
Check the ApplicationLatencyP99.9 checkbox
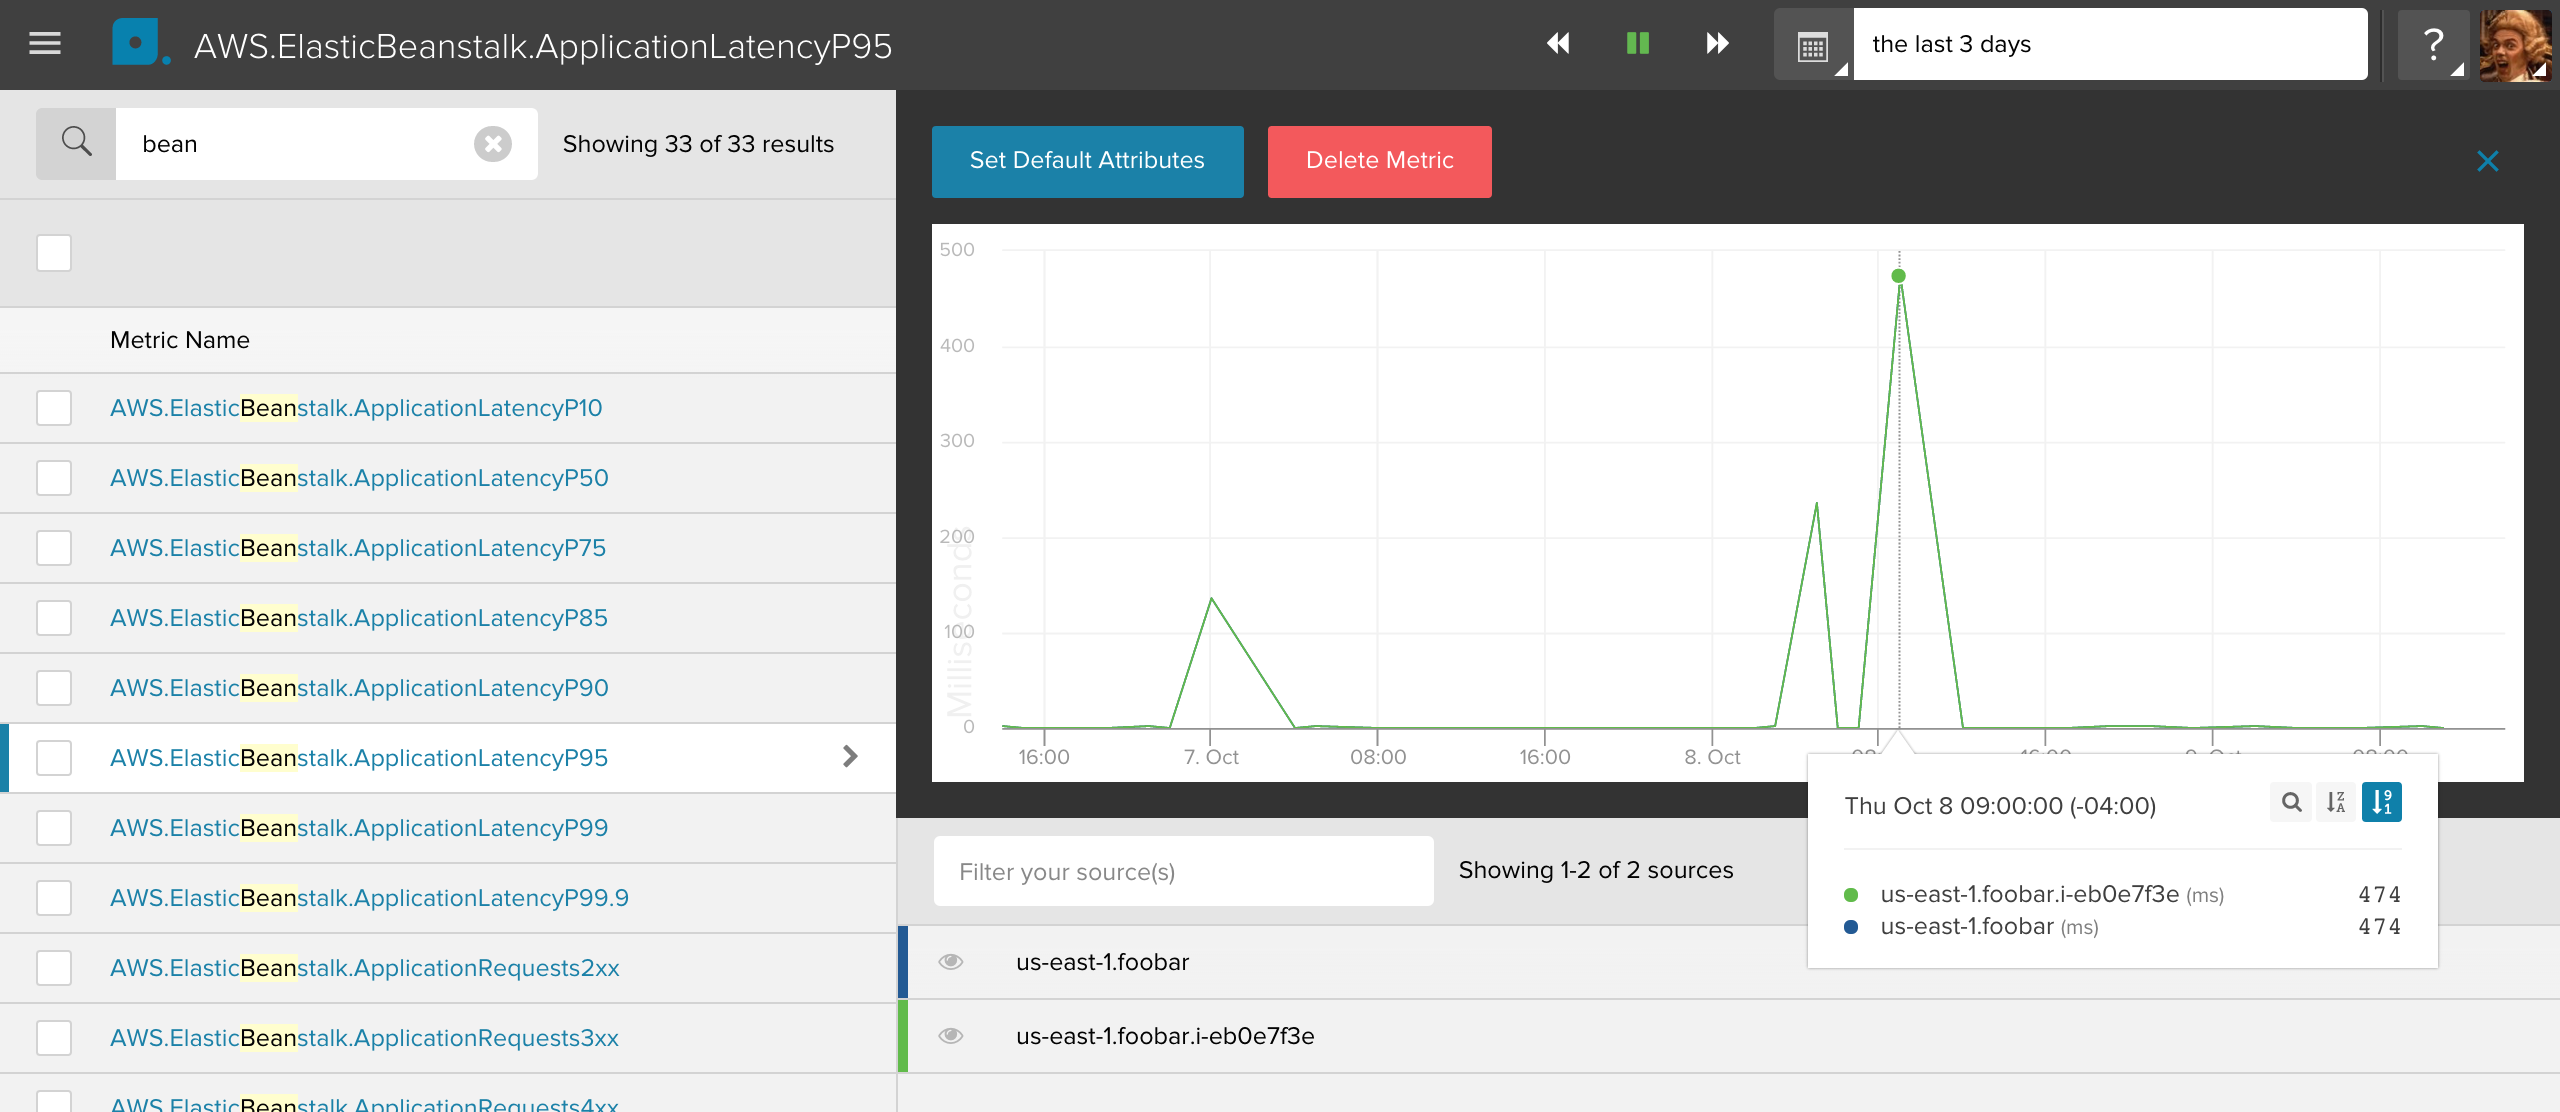[x=54, y=898]
